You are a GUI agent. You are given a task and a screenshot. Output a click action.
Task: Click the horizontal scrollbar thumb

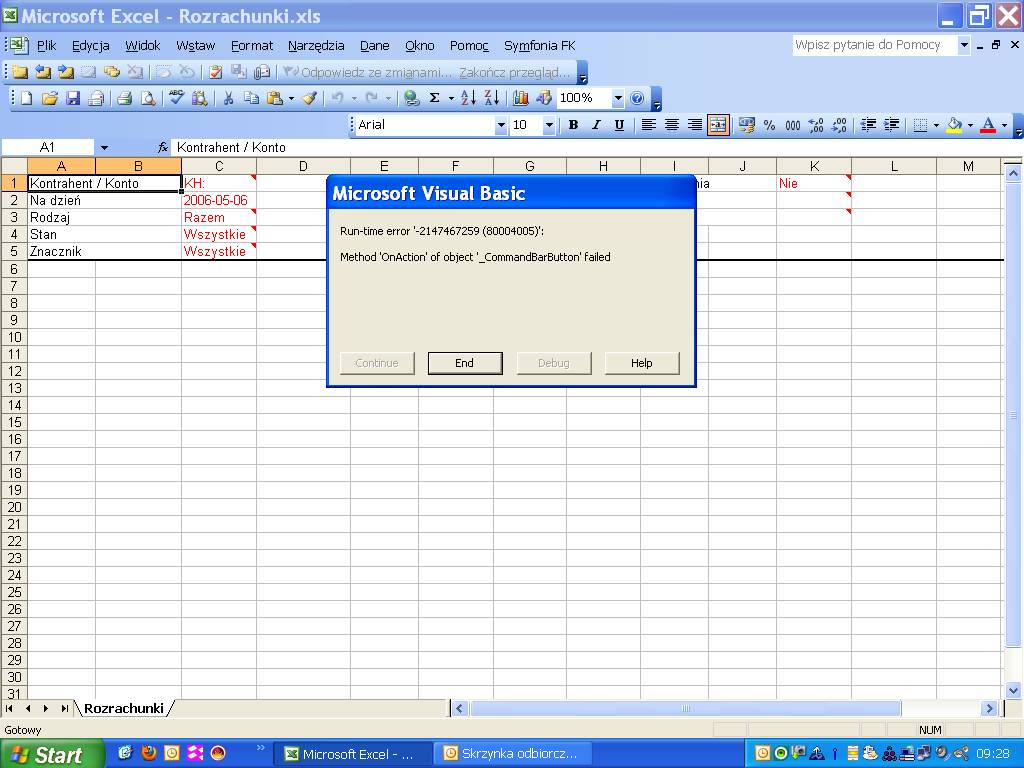coord(685,709)
